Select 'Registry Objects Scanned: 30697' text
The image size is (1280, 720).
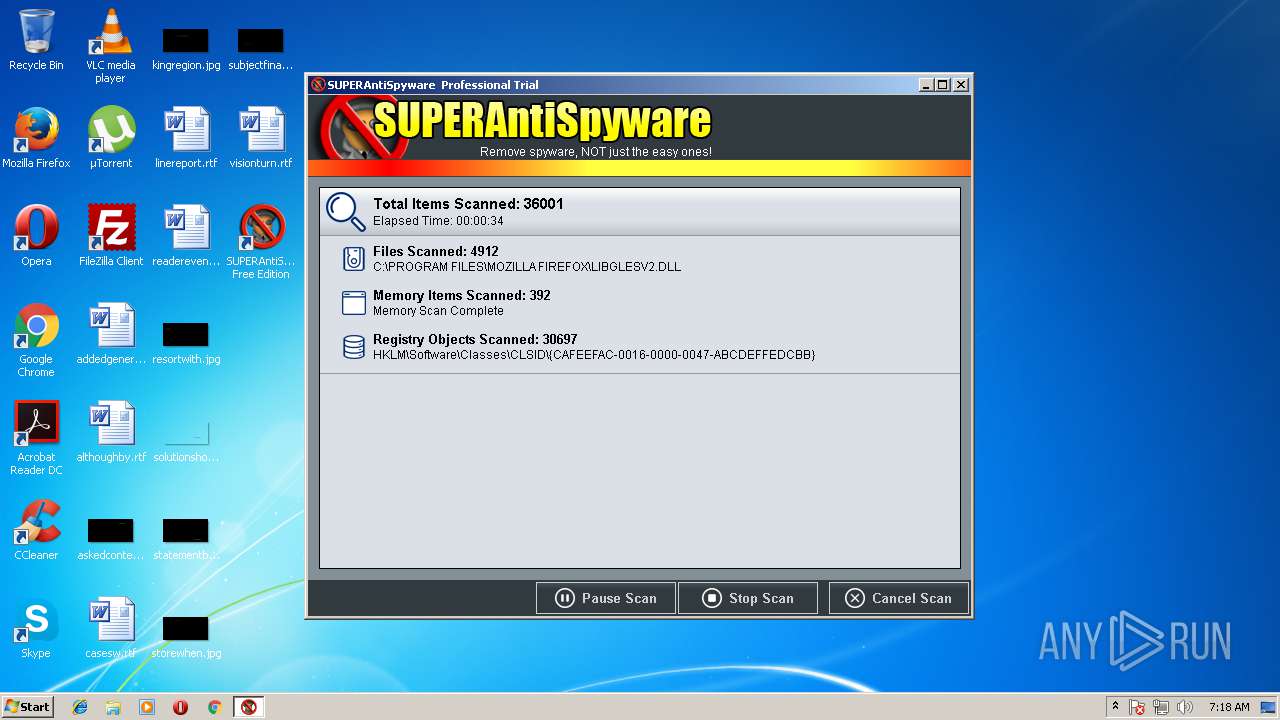click(475, 339)
